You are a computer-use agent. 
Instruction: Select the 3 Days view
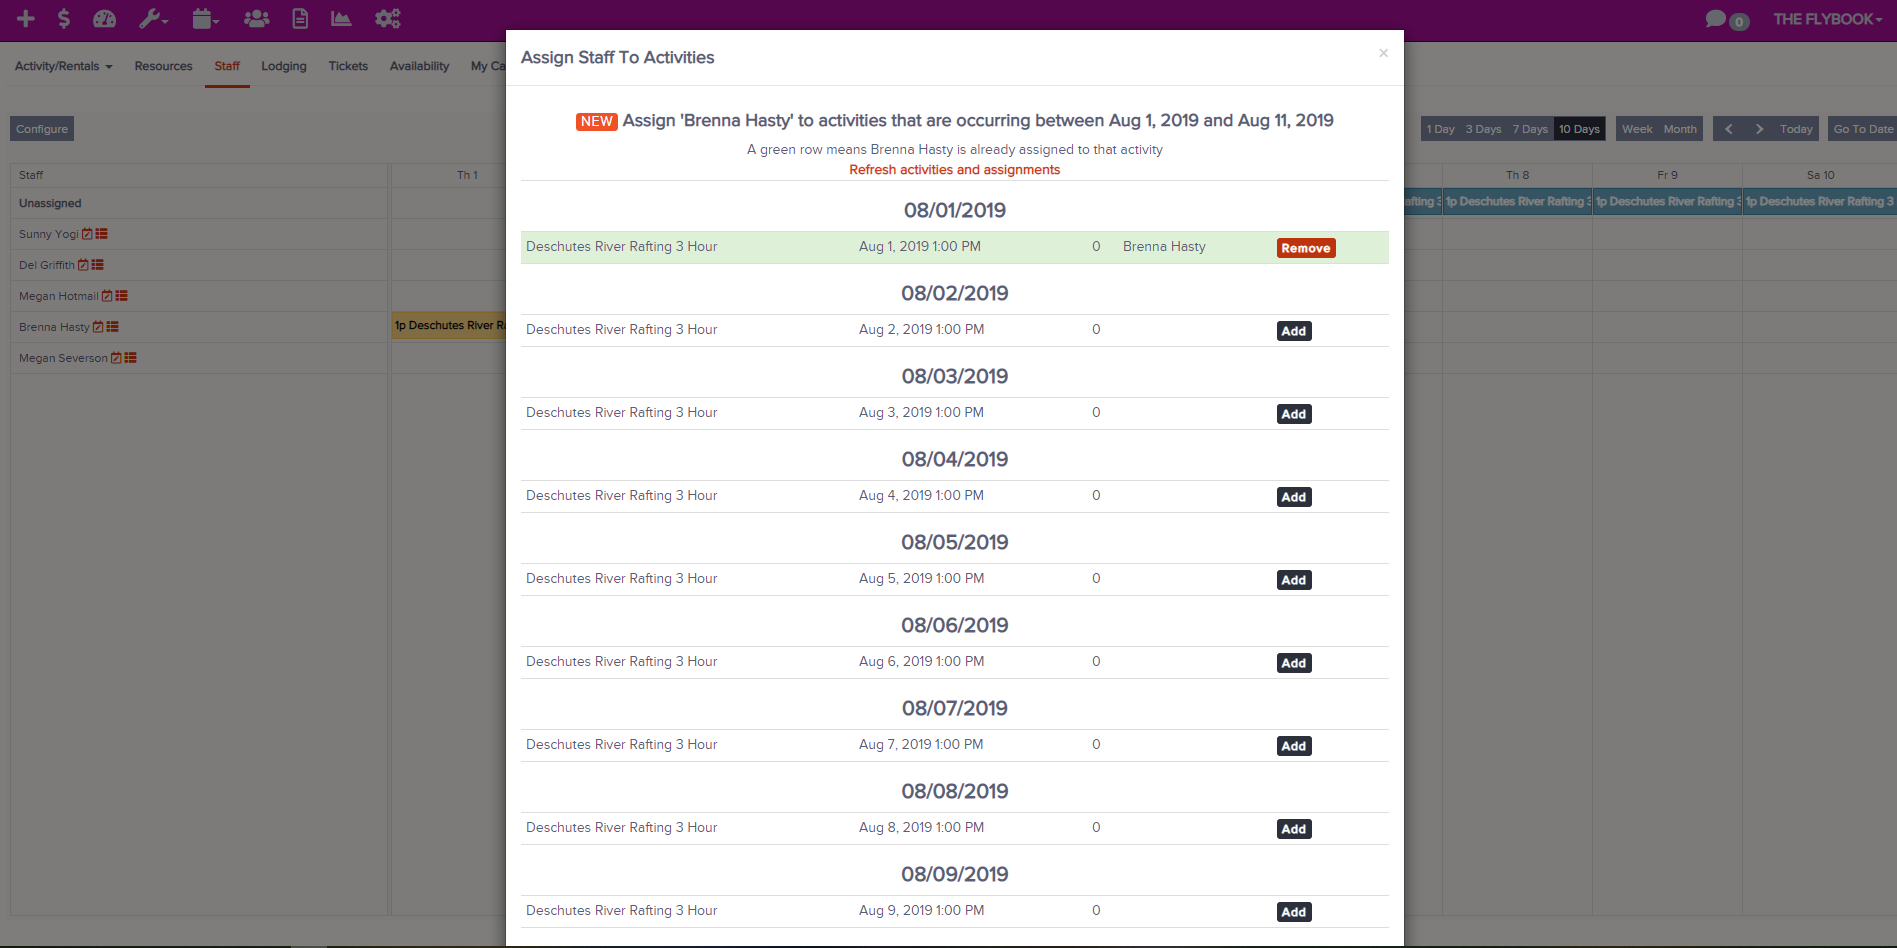1483,129
